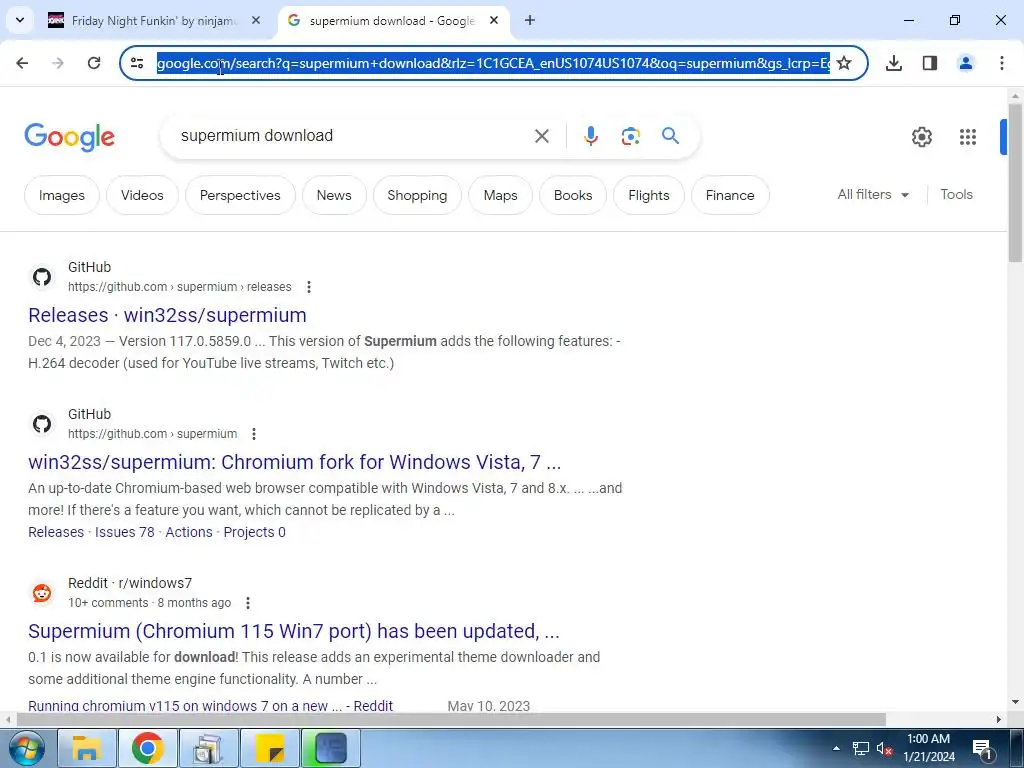
Task: Click the Google logo
Action: (69, 136)
